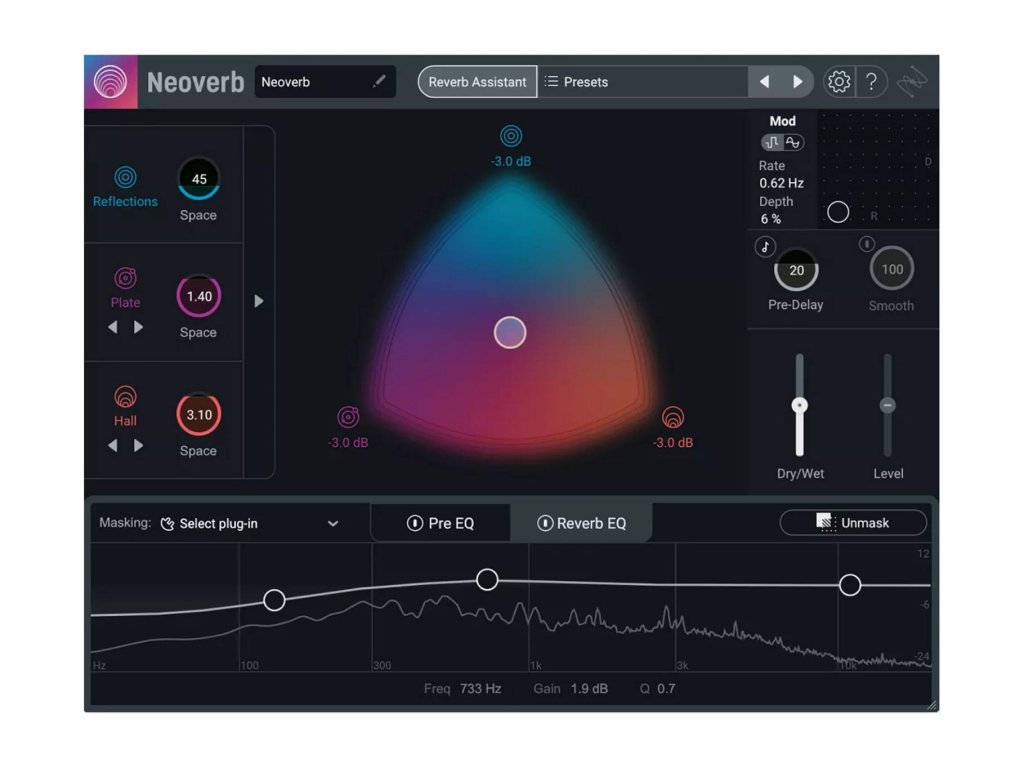Click the Hall -3.0 dB level readout

pyautogui.click(x=673, y=443)
